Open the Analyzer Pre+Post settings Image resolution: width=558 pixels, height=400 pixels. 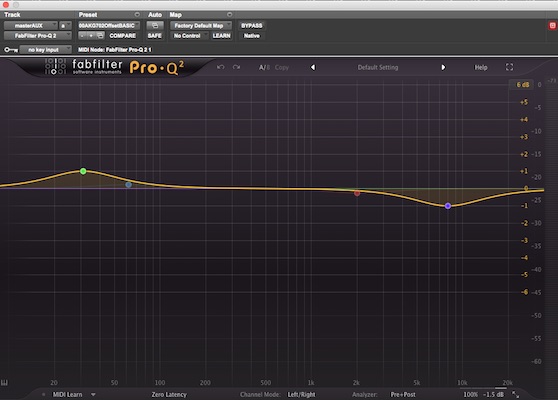pyautogui.click(x=403, y=394)
